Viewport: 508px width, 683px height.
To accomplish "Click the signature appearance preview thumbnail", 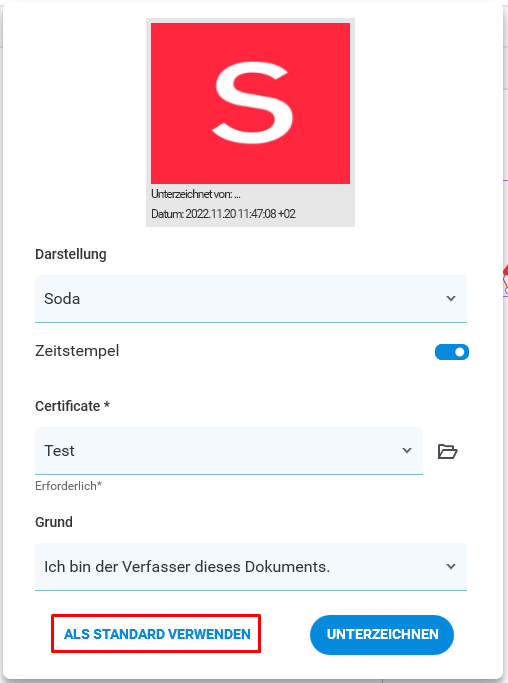I will pyautogui.click(x=251, y=122).
